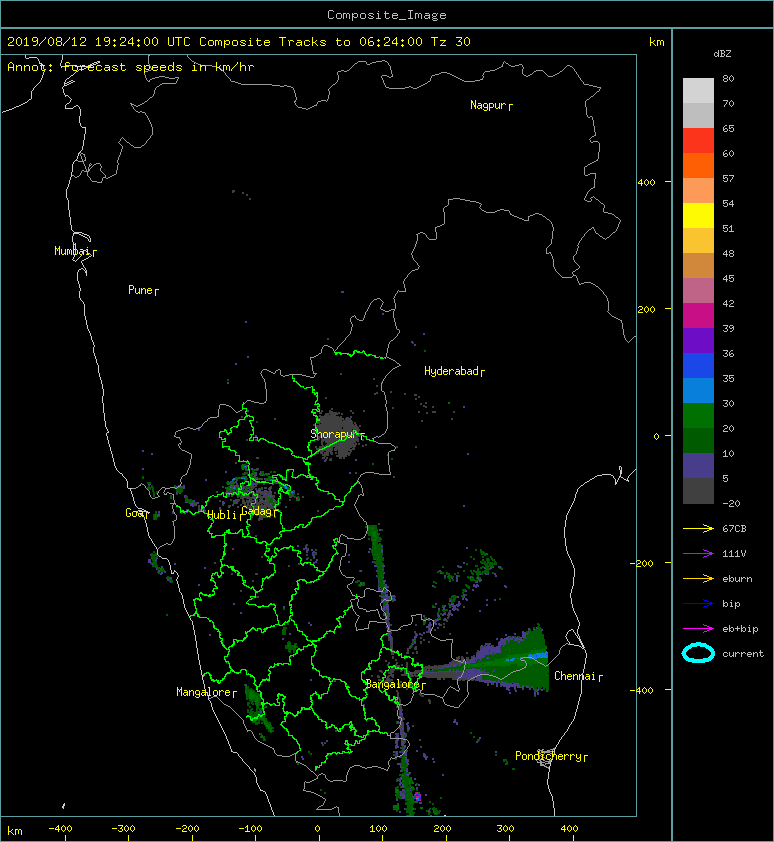Click the eb+bip legend label
Viewport: 774px width, 842px height.
(x=740, y=629)
